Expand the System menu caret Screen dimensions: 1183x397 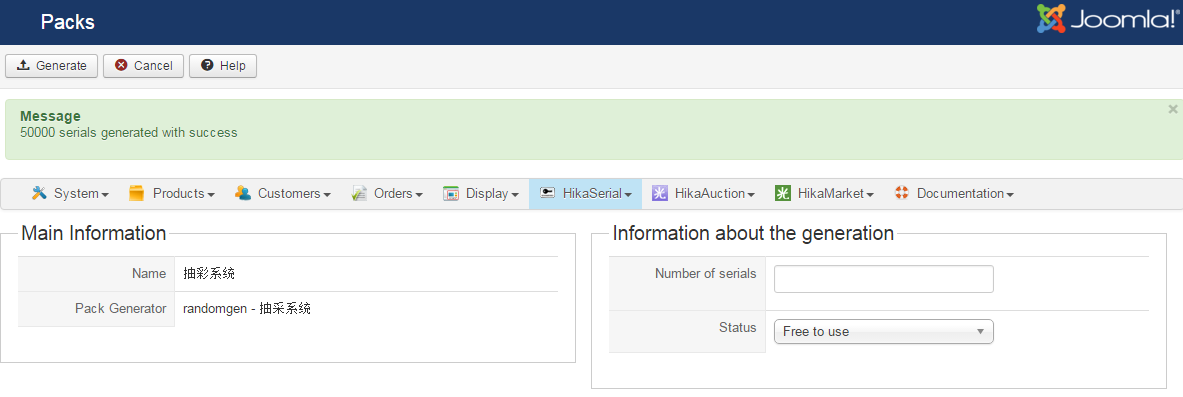105,195
